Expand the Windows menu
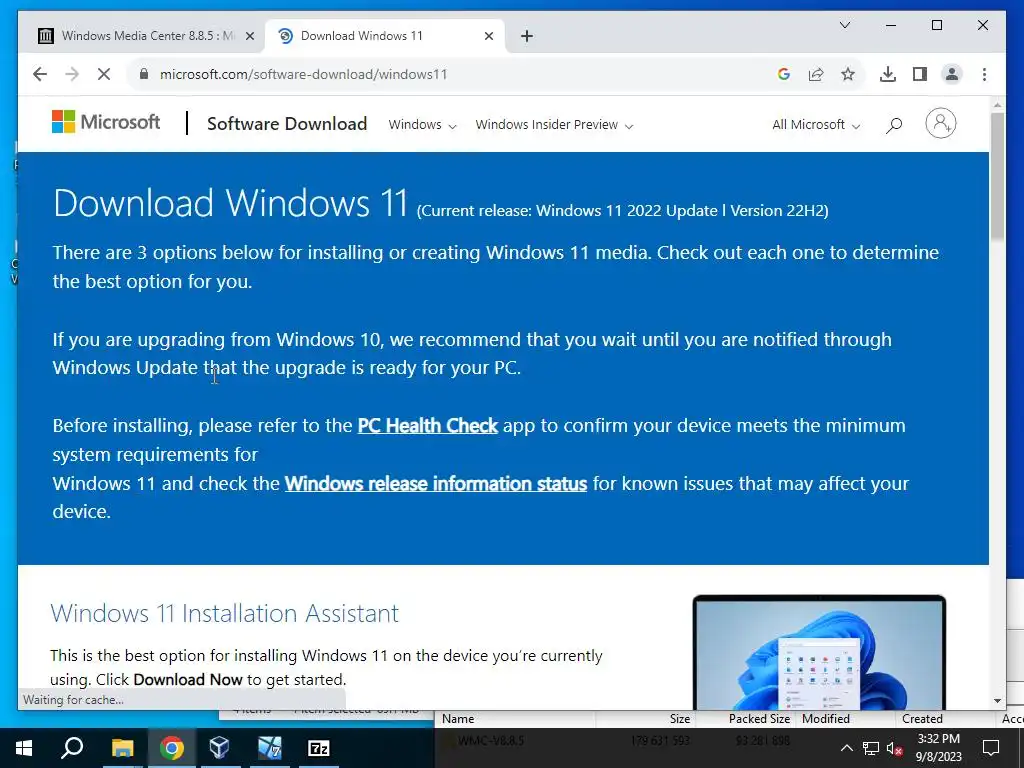The image size is (1024, 768). click(422, 125)
